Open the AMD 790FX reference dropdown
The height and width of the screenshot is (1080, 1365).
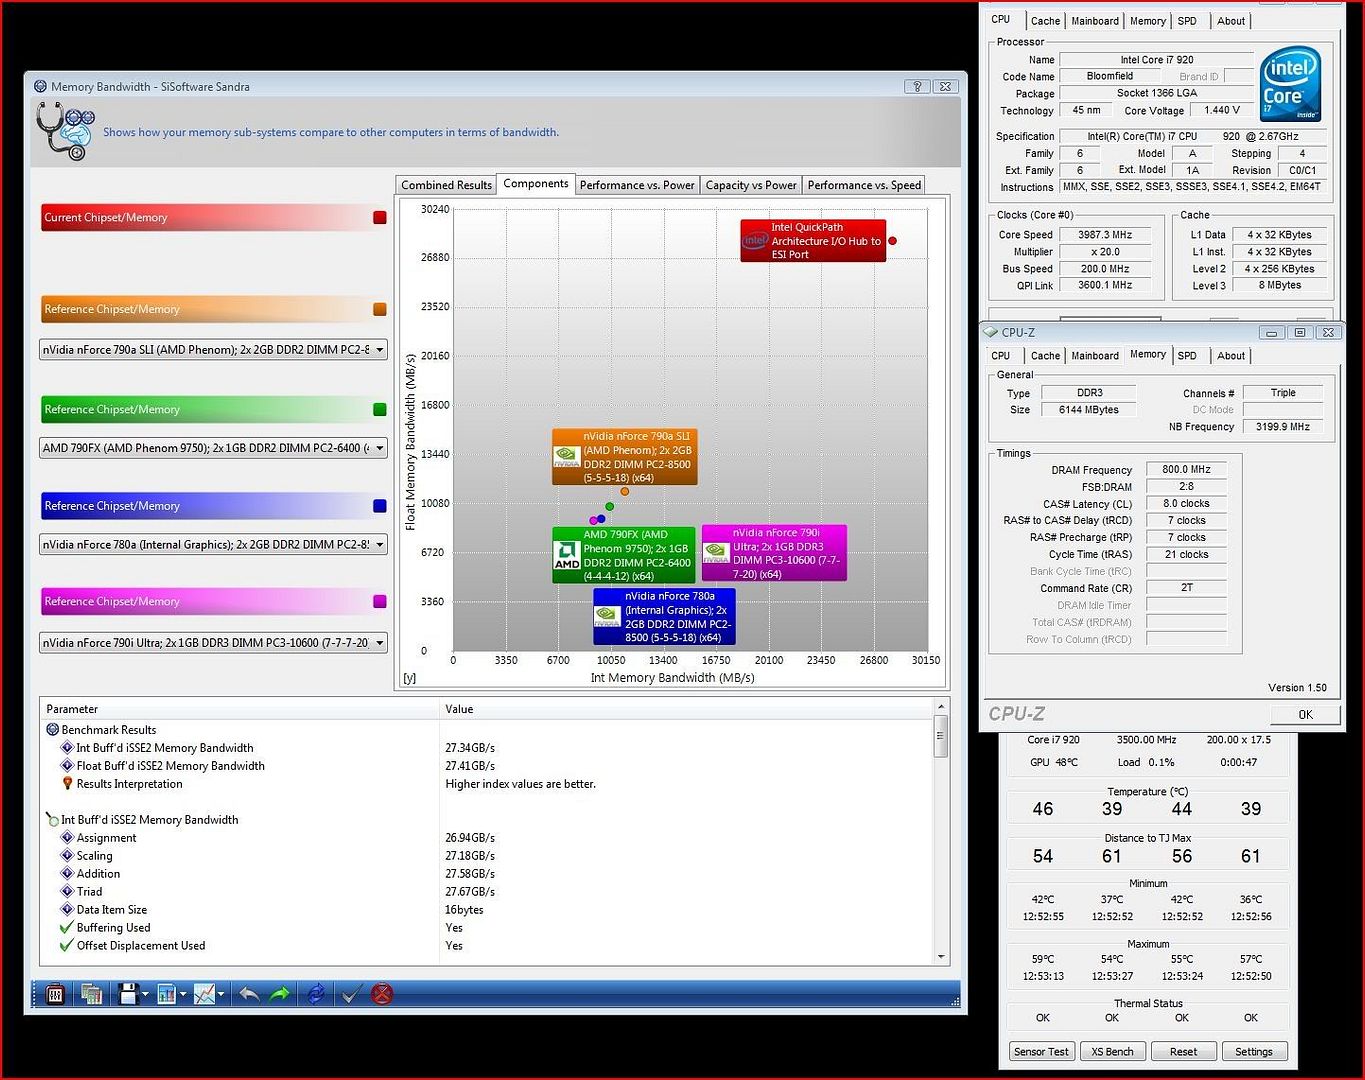coord(213,448)
